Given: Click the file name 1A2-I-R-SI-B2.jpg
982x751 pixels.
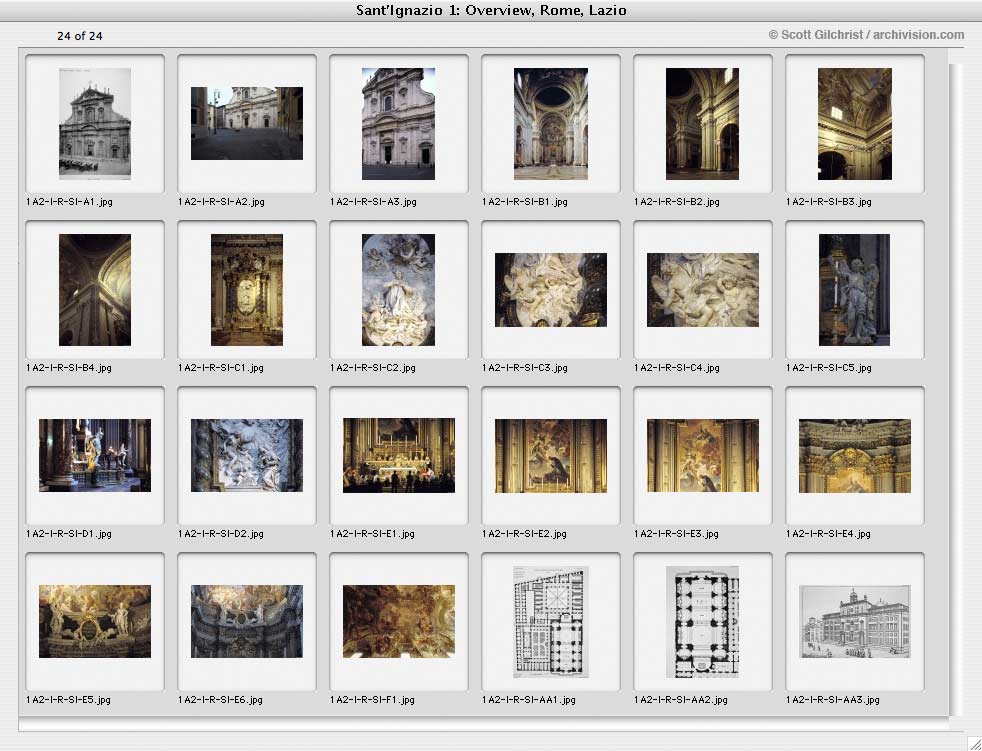Looking at the screenshot, I should (677, 202).
